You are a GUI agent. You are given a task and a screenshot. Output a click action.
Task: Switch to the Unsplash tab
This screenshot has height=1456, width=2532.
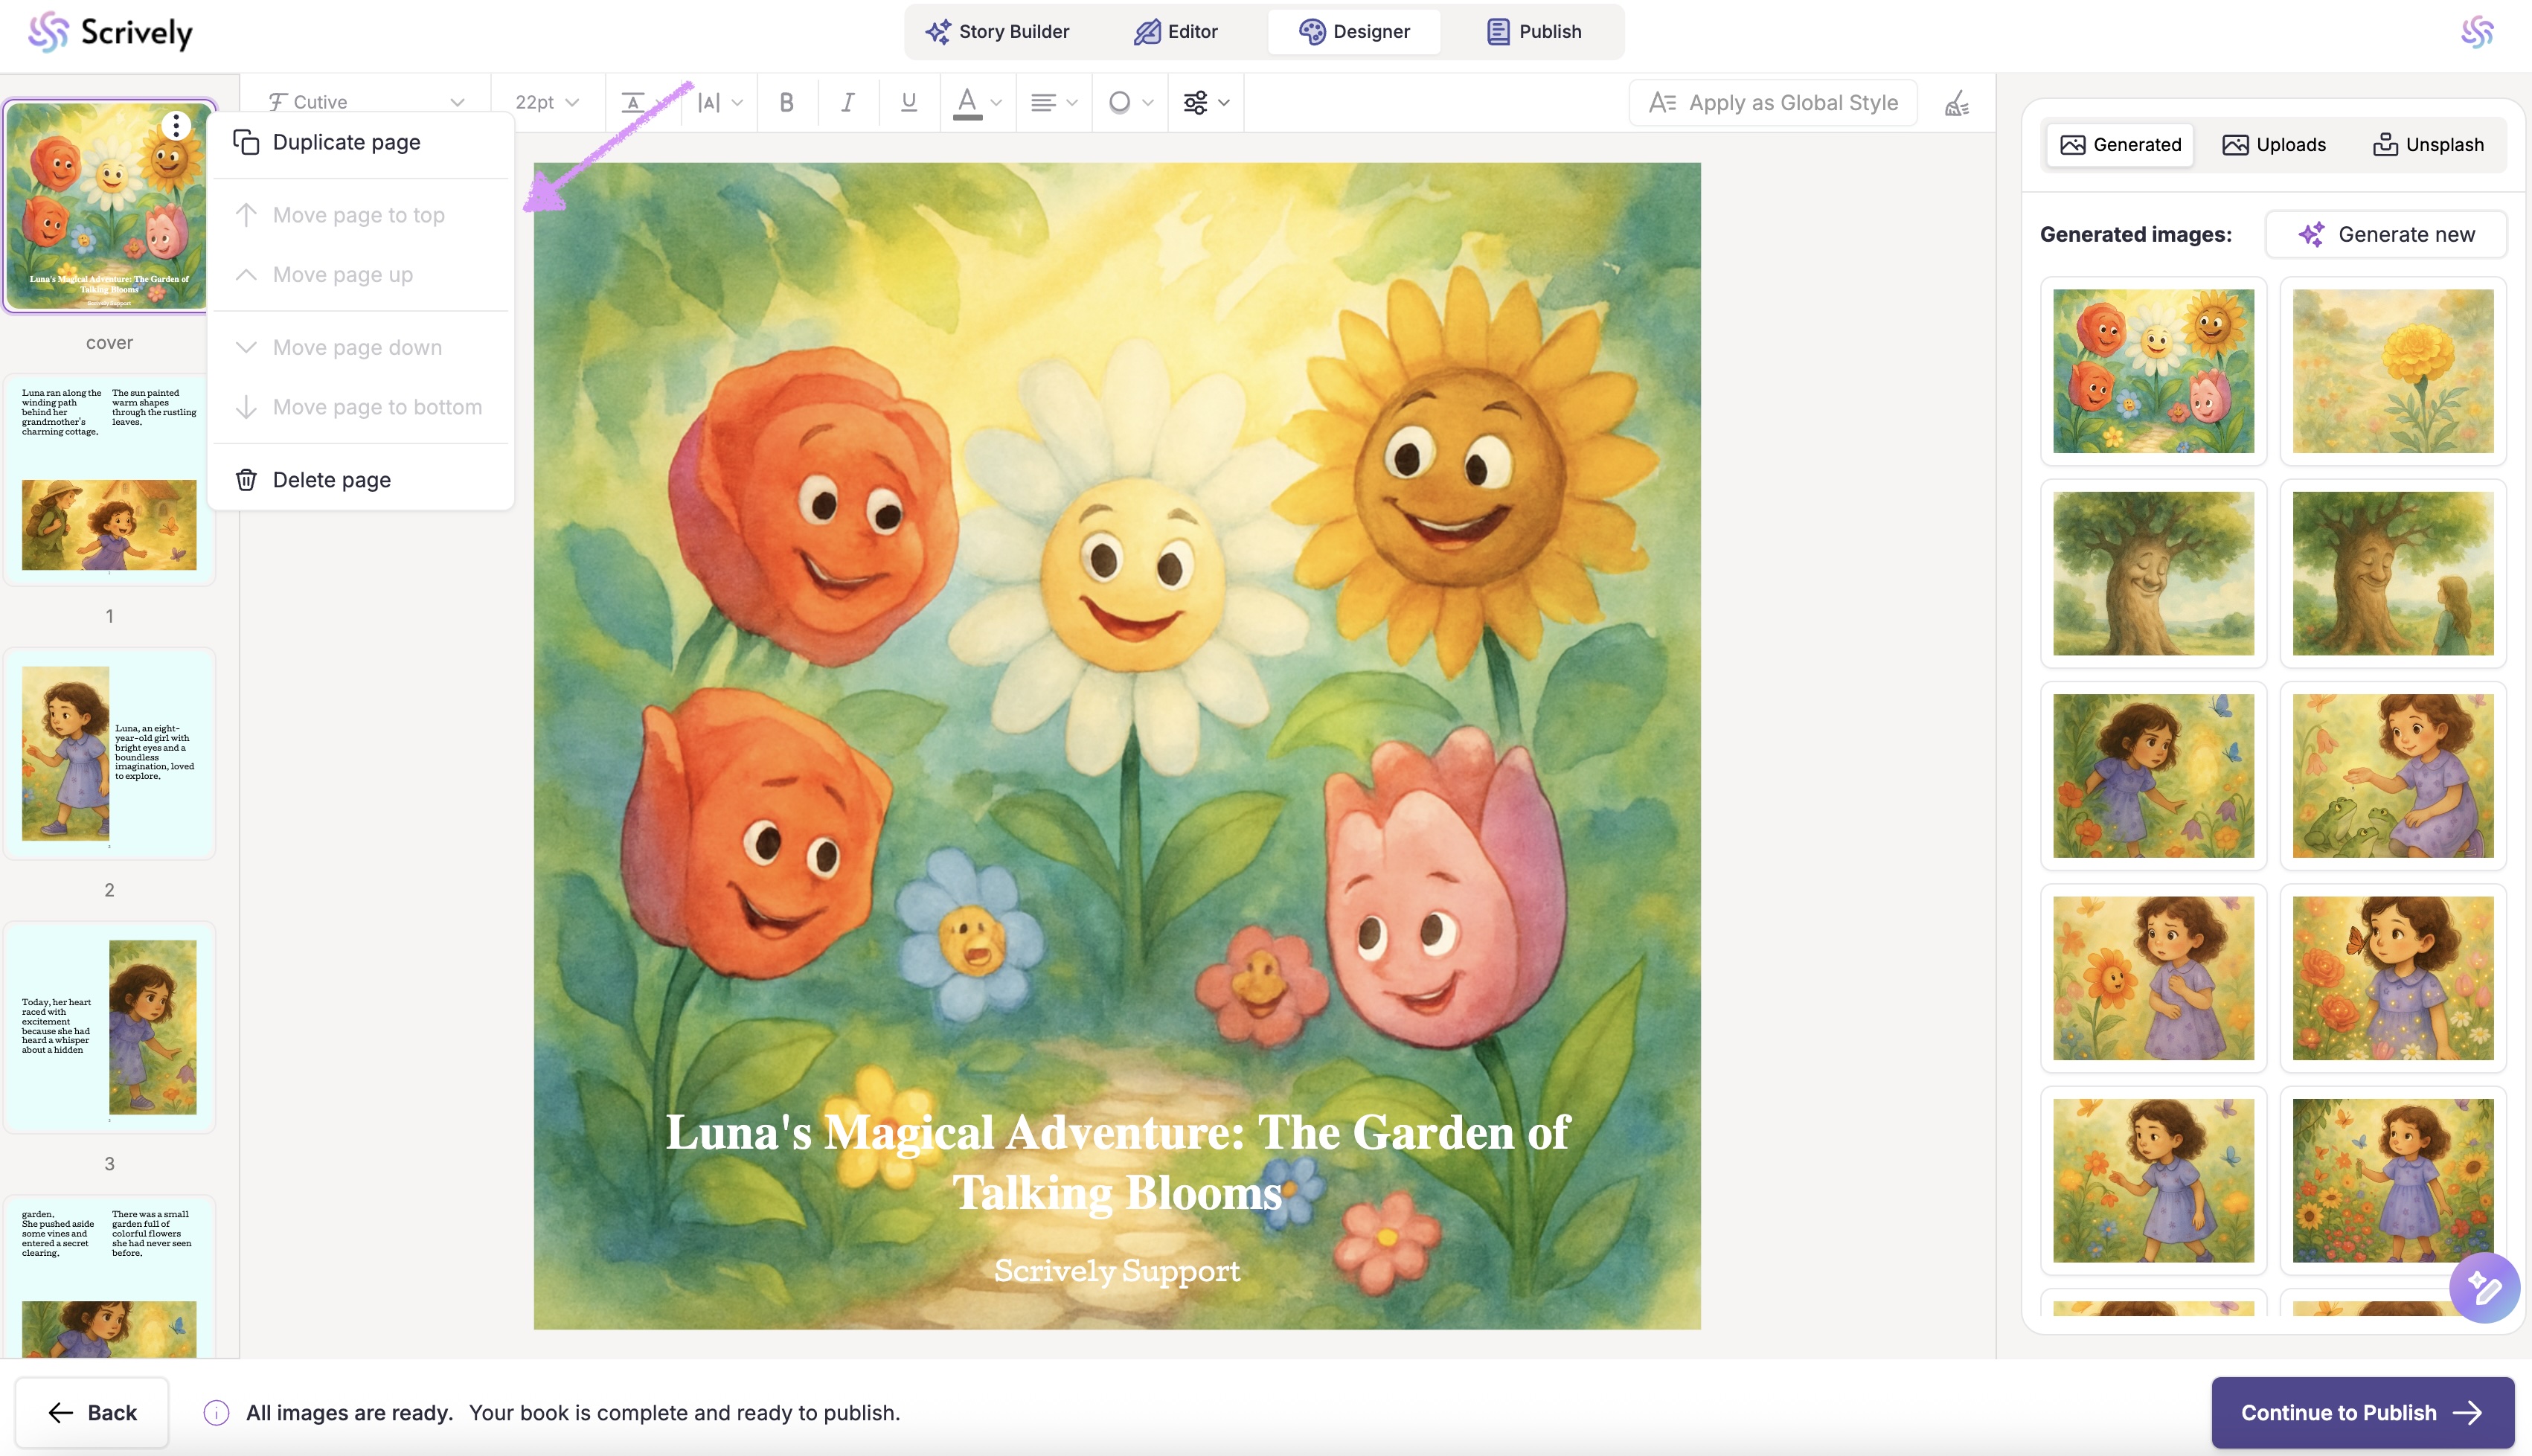pos(2428,145)
